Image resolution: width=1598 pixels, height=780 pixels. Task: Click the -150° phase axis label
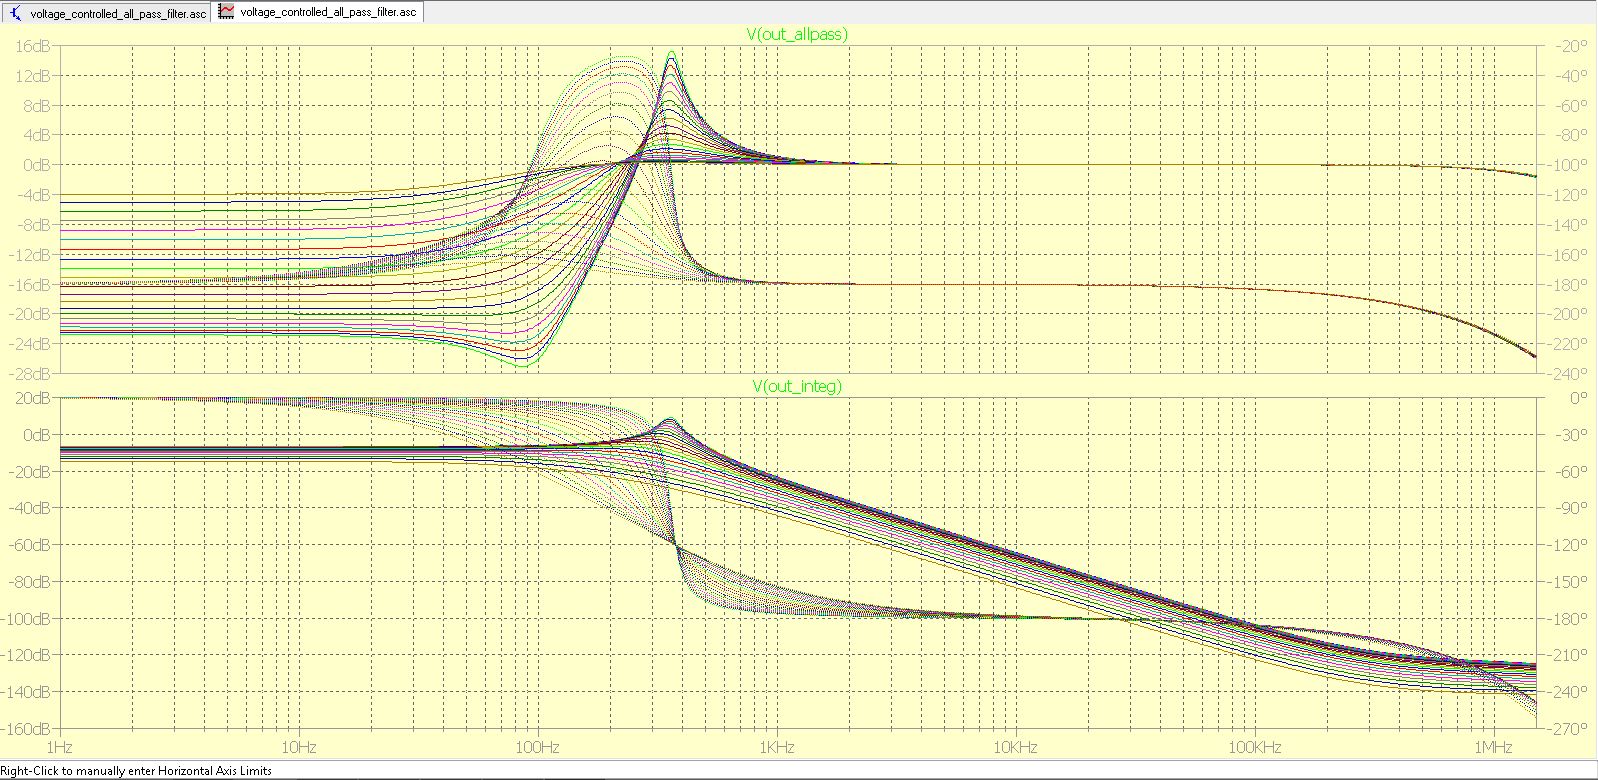pos(1569,582)
